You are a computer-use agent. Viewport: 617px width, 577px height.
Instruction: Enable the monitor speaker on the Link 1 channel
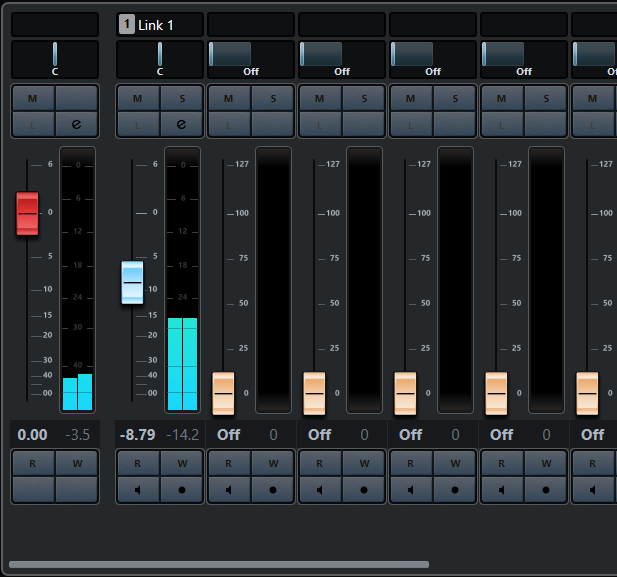138,490
